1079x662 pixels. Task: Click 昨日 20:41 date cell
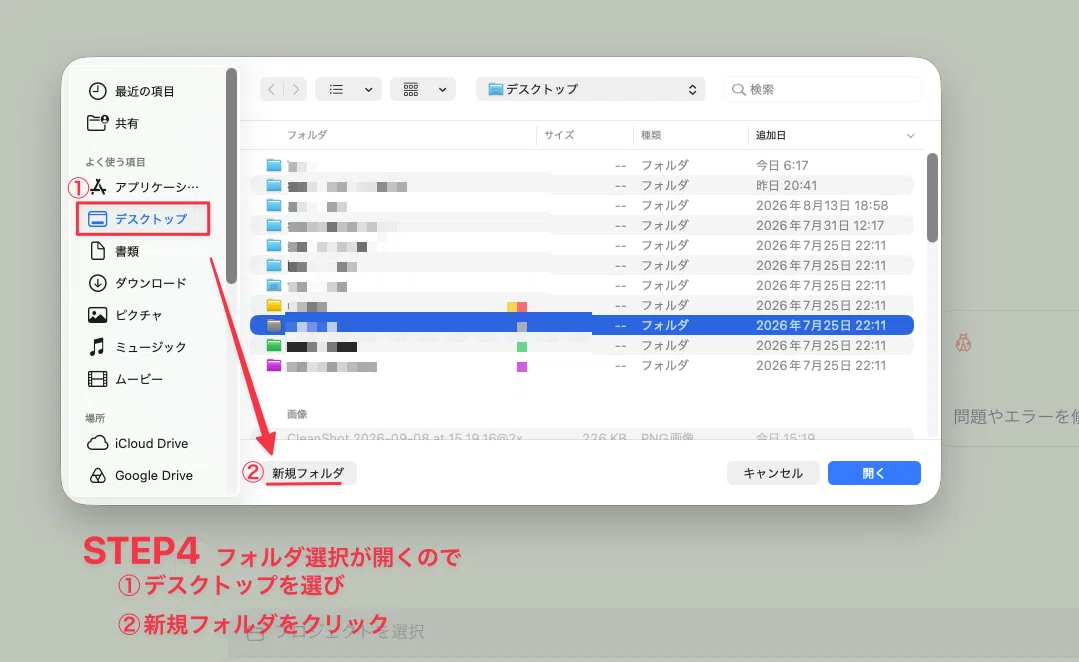pos(787,185)
